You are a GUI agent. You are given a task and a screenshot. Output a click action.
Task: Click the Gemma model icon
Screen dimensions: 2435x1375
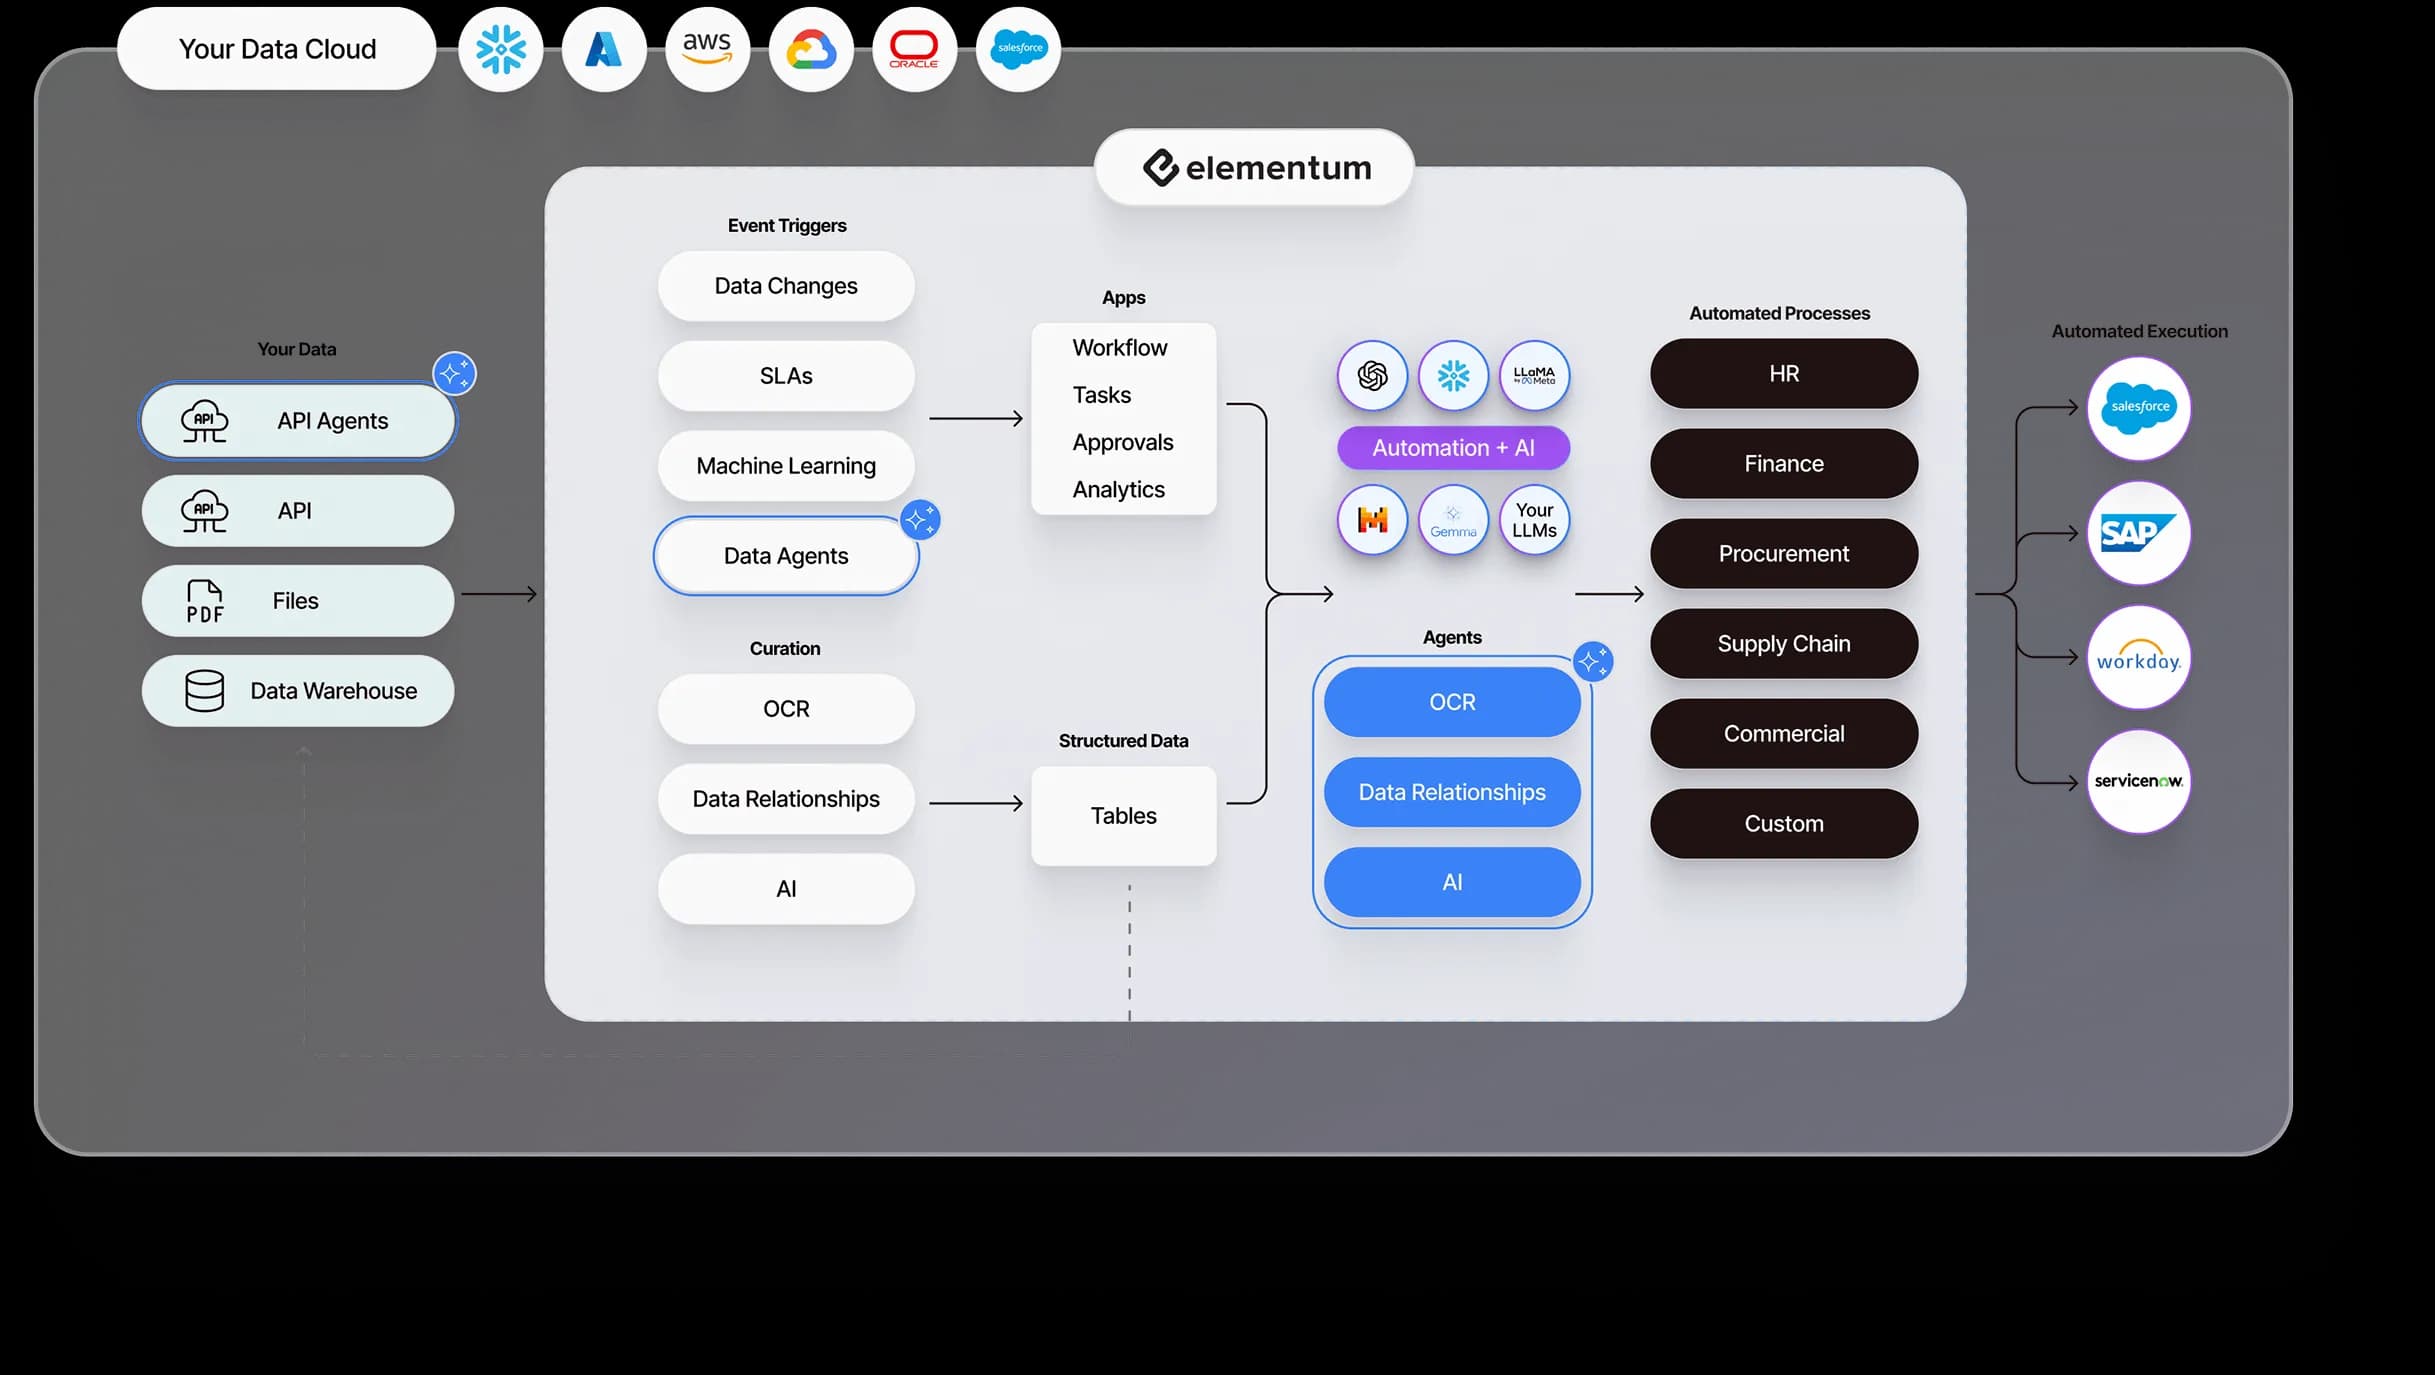point(1452,520)
